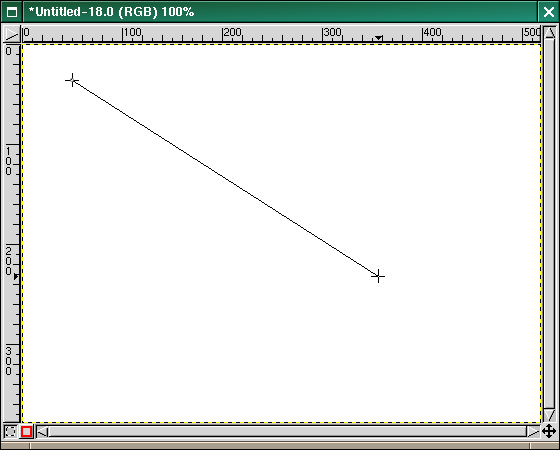
Task: Click the vertical scrollbar track
Action: coord(550,224)
